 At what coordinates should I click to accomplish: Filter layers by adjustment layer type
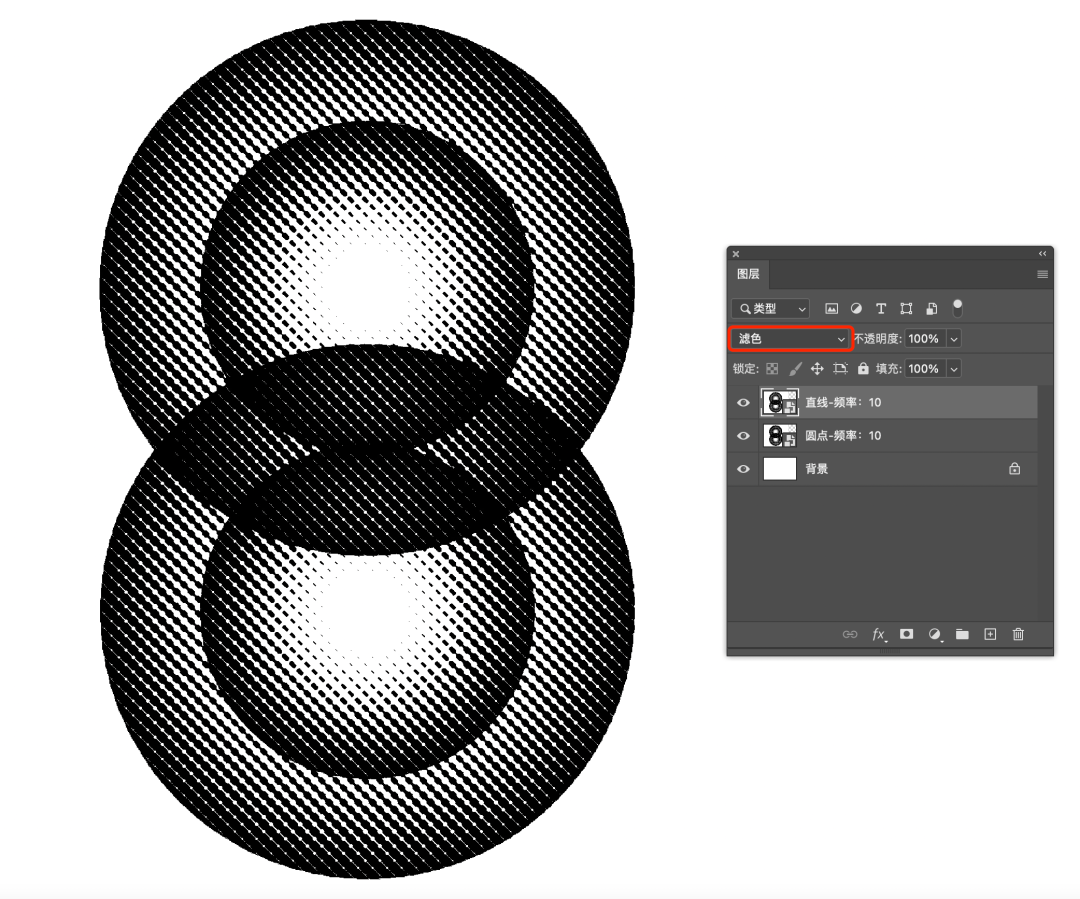coord(856,309)
